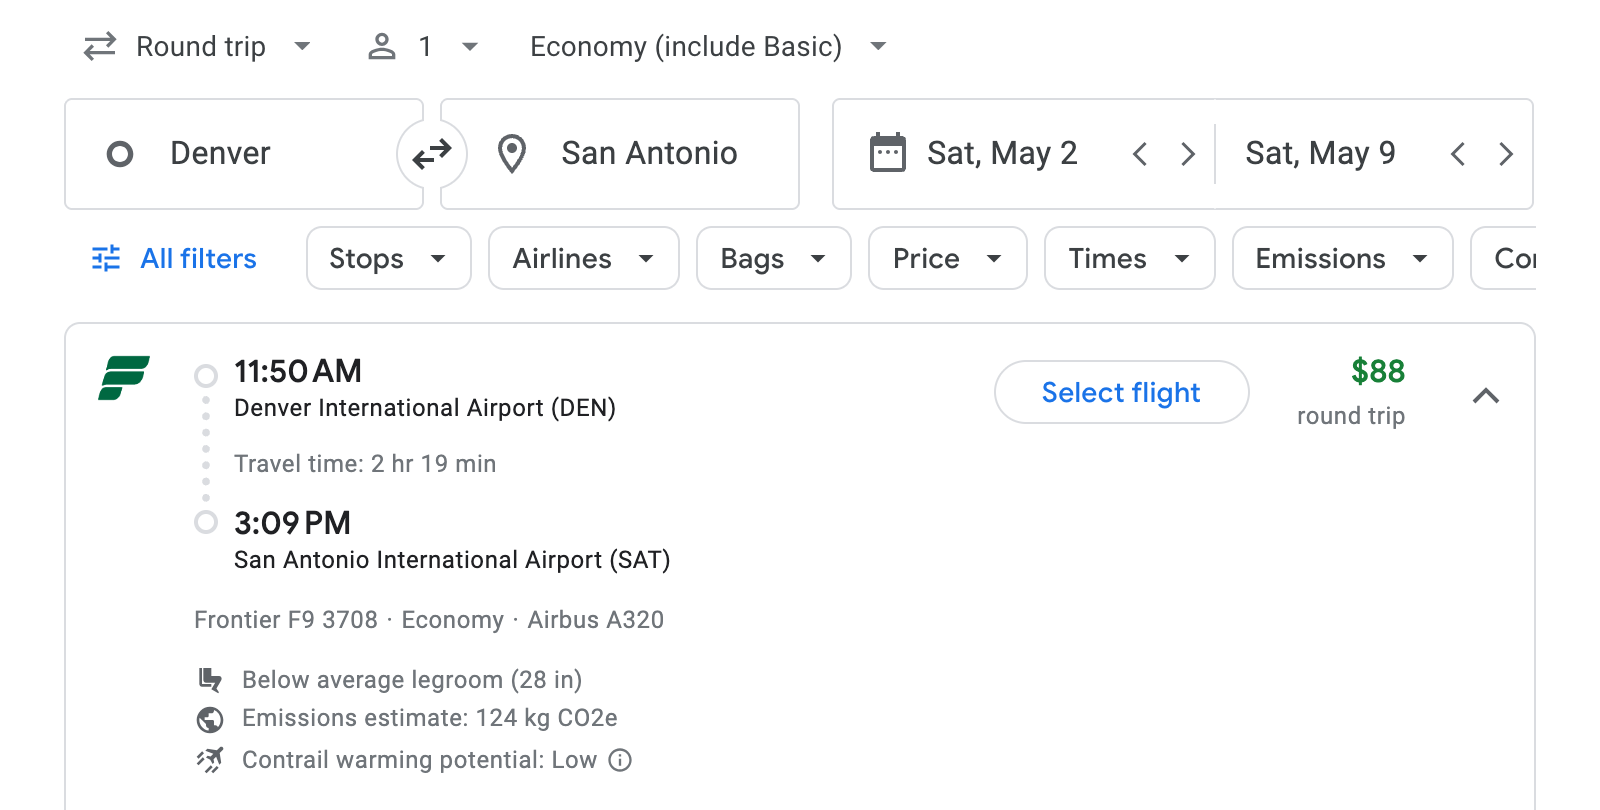The width and height of the screenshot is (1600, 810).
Task: Click the $88 round trip price
Action: (x=1378, y=372)
